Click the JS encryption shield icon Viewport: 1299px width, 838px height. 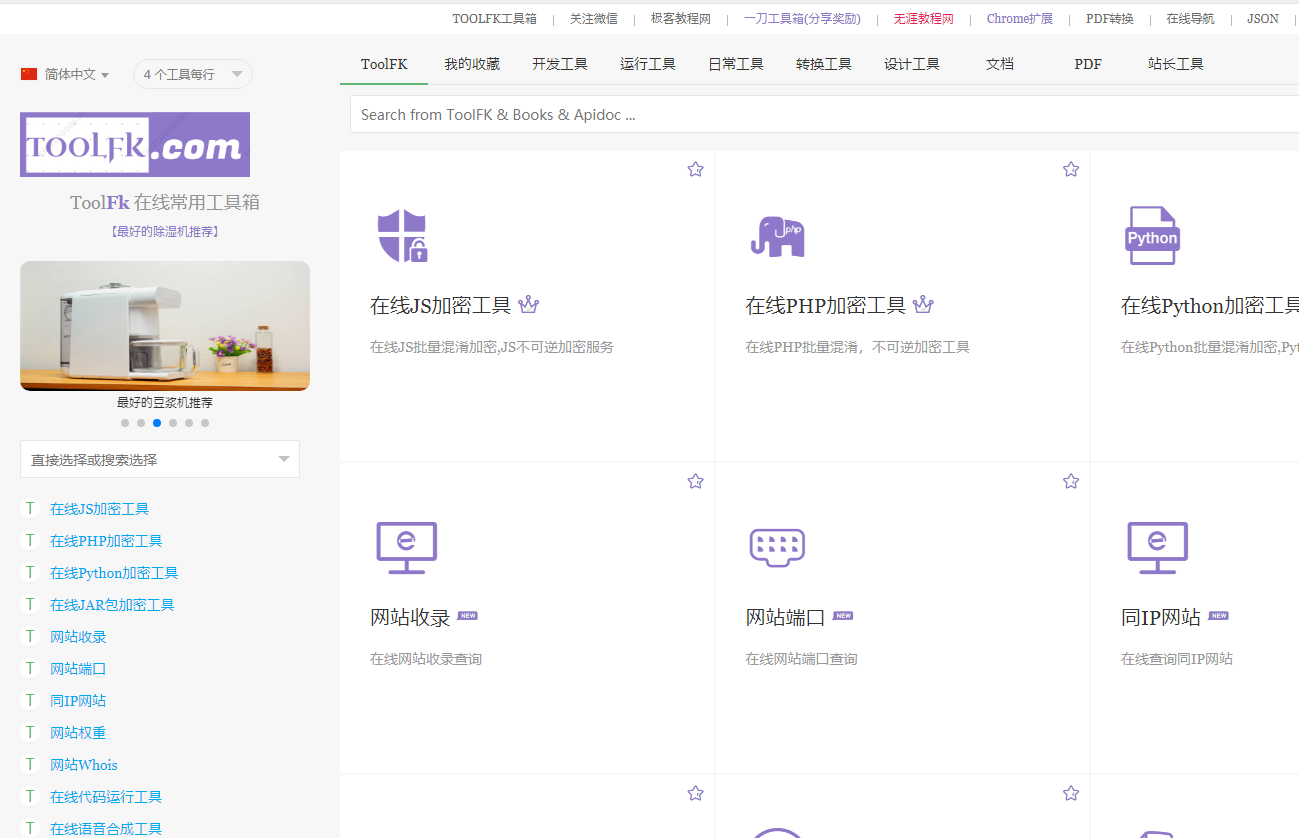click(x=402, y=236)
